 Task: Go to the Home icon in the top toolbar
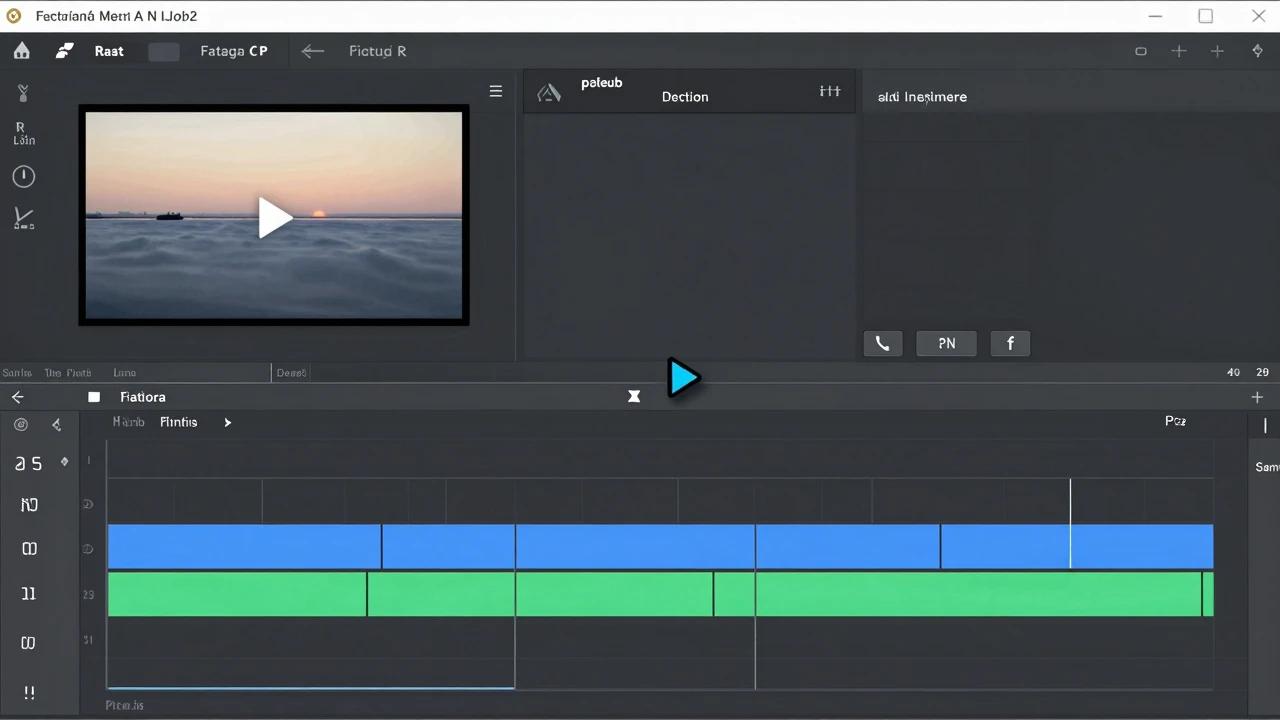pyautogui.click(x=21, y=51)
